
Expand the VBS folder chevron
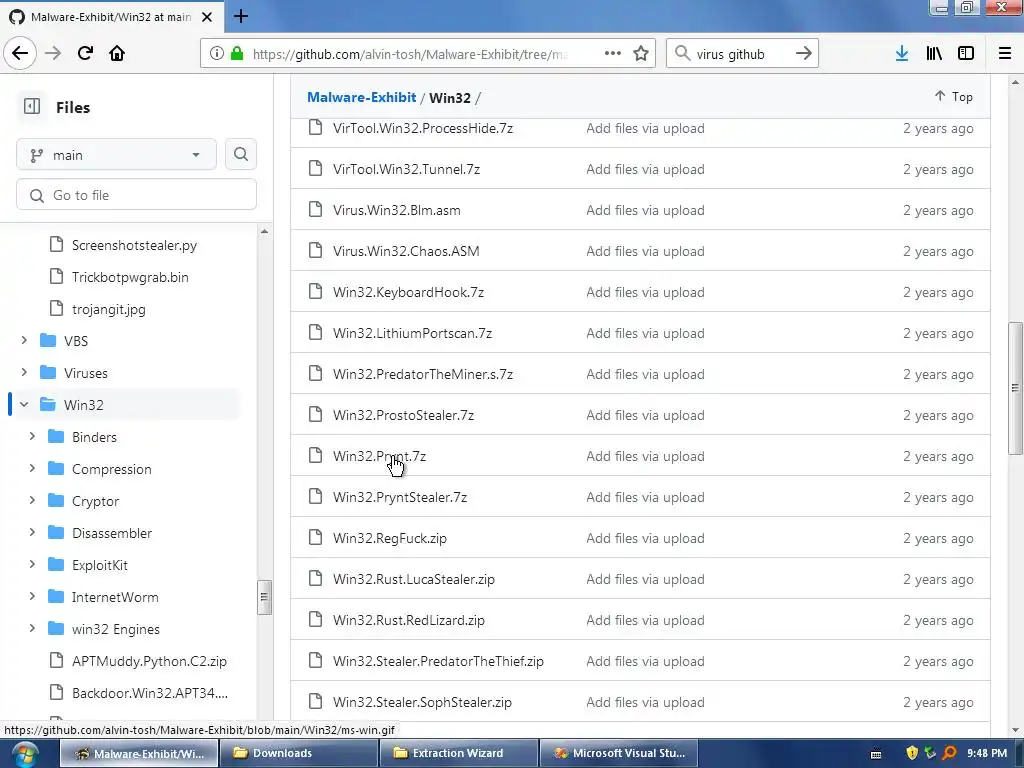(x=24, y=340)
